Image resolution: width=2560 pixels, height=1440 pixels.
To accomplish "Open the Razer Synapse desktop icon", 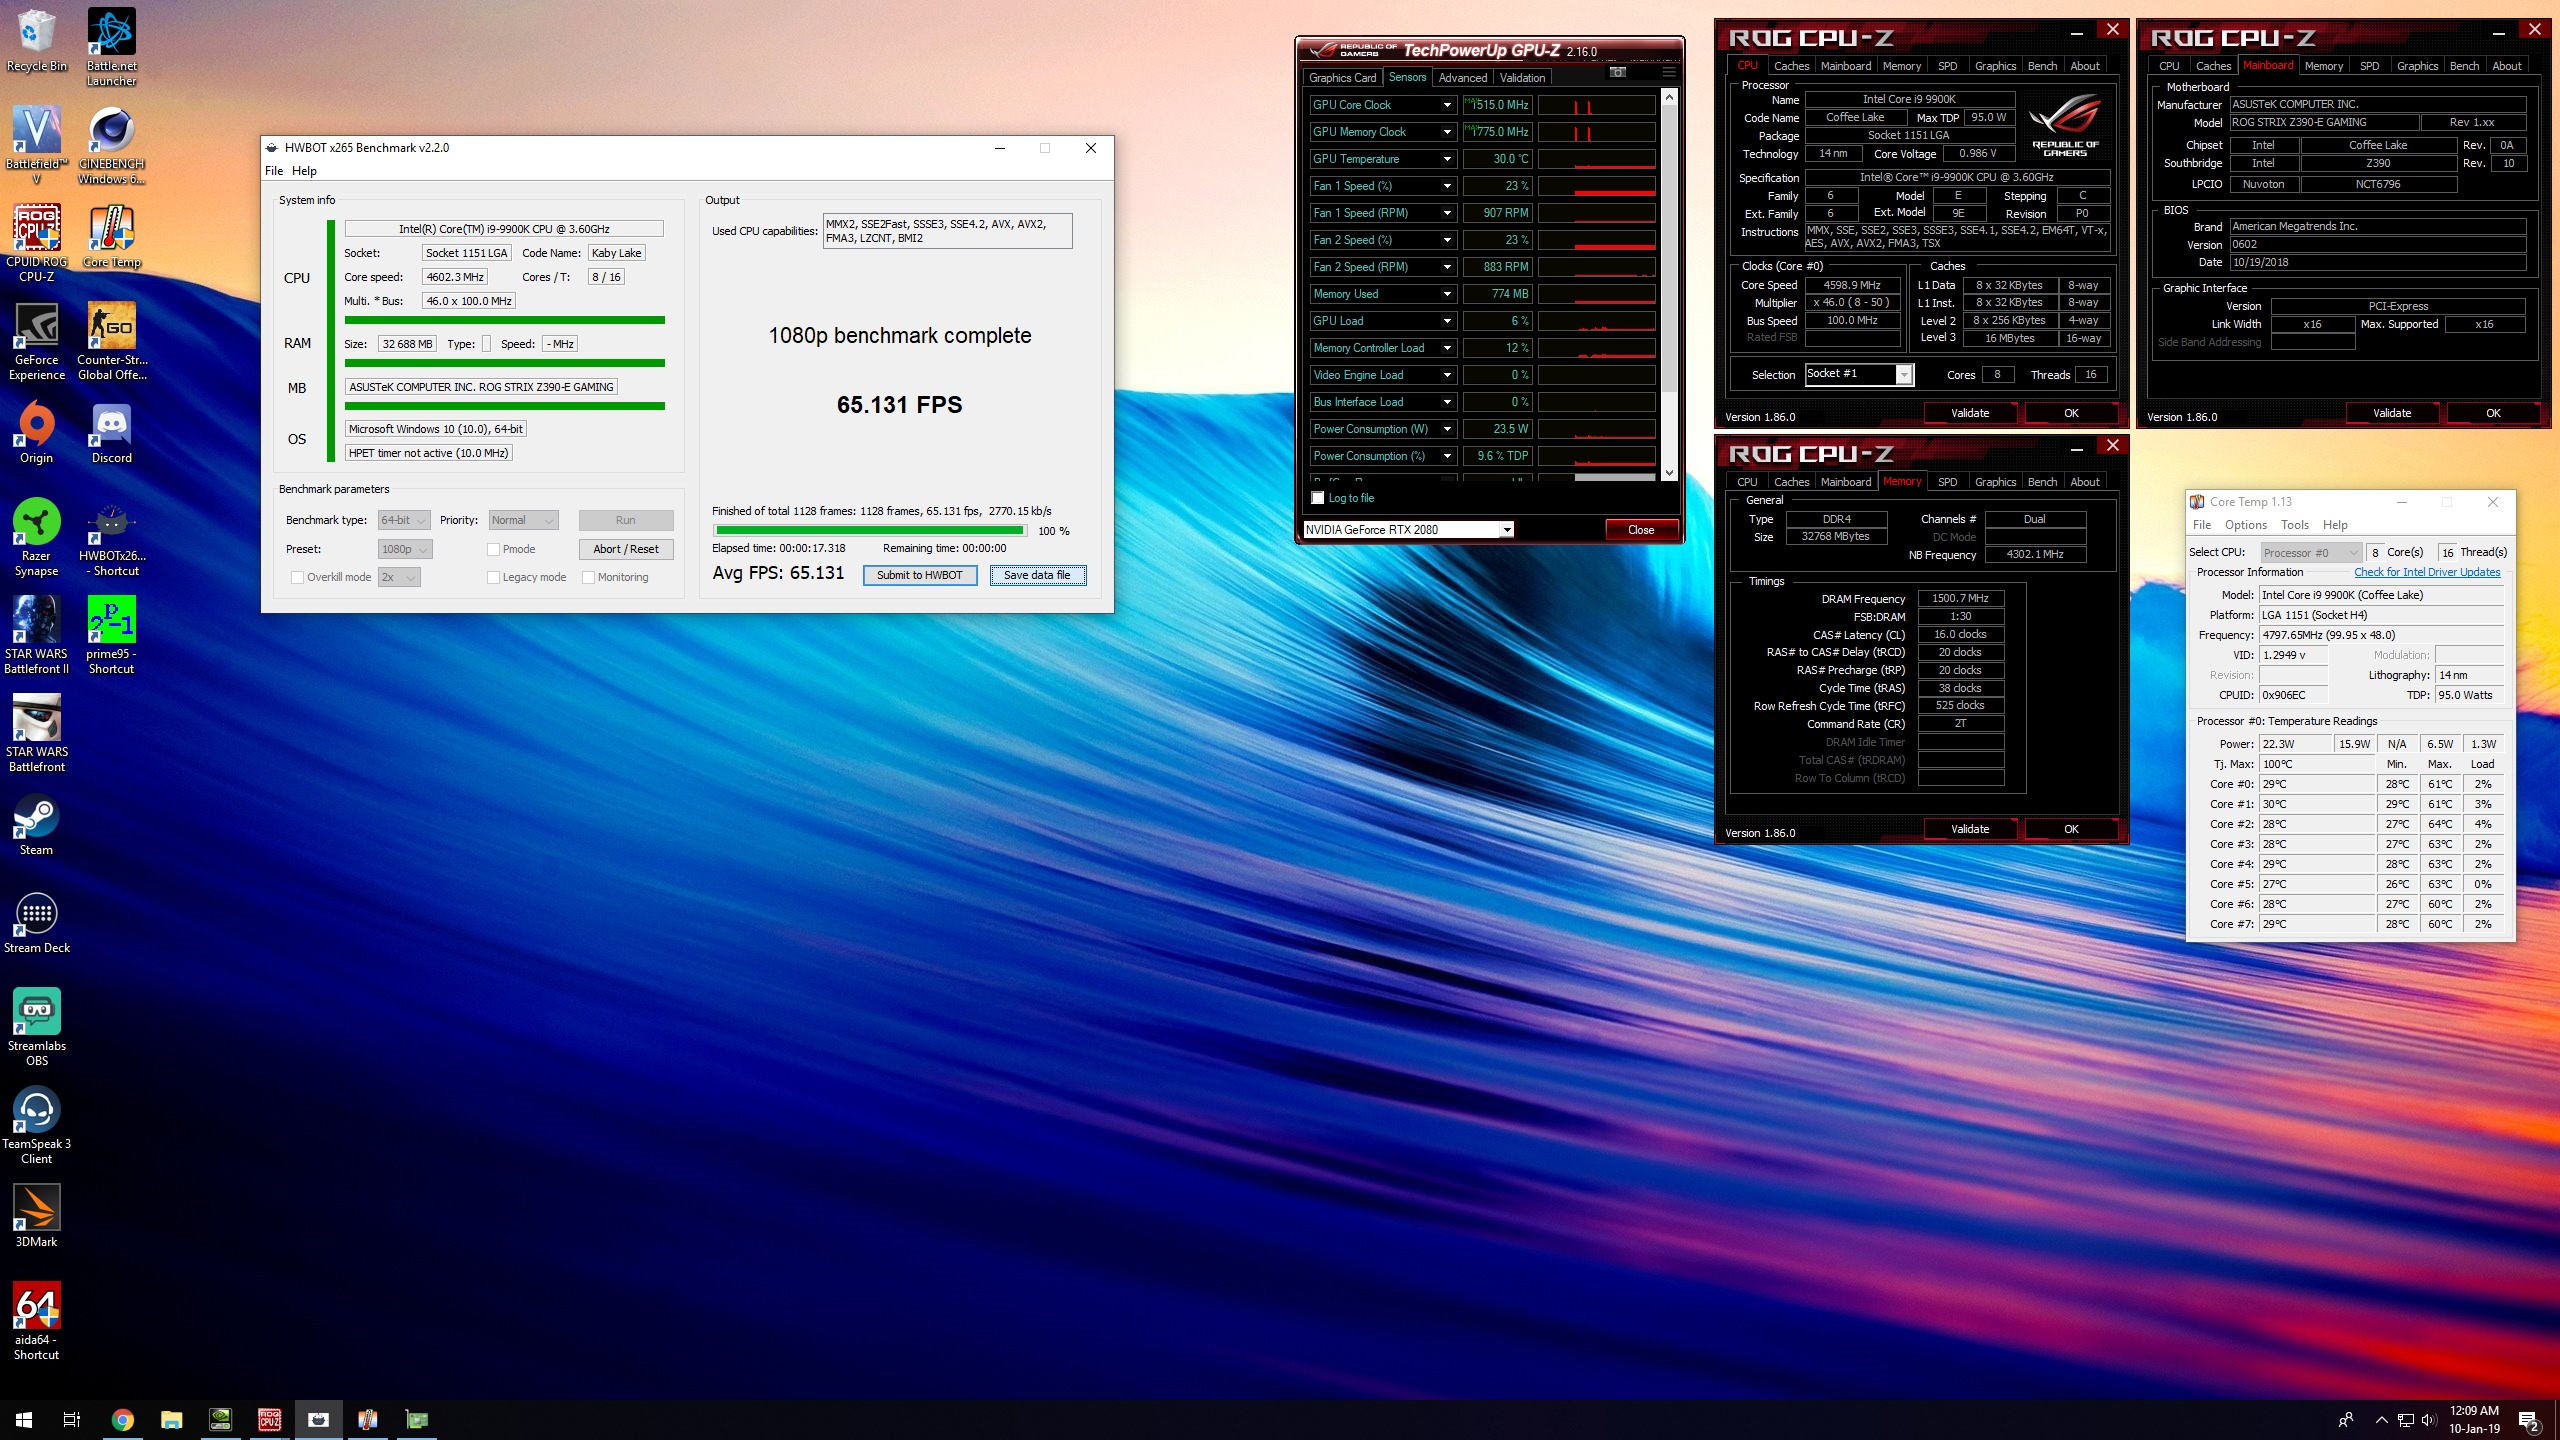I will pyautogui.click(x=37, y=537).
